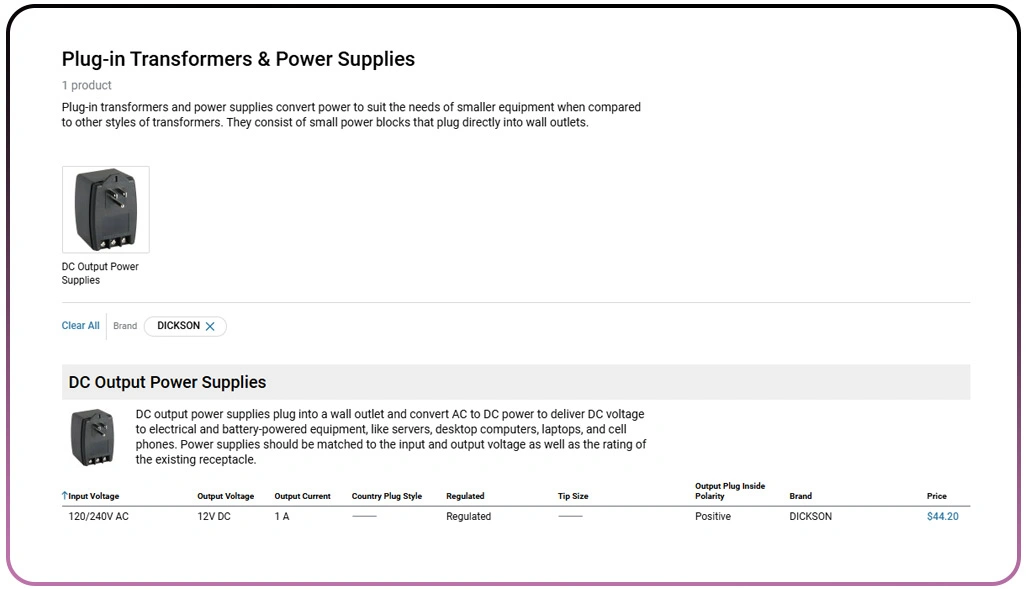Select the Price column header
The height and width of the screenshot is (589, 1026).
pos(937,496)
